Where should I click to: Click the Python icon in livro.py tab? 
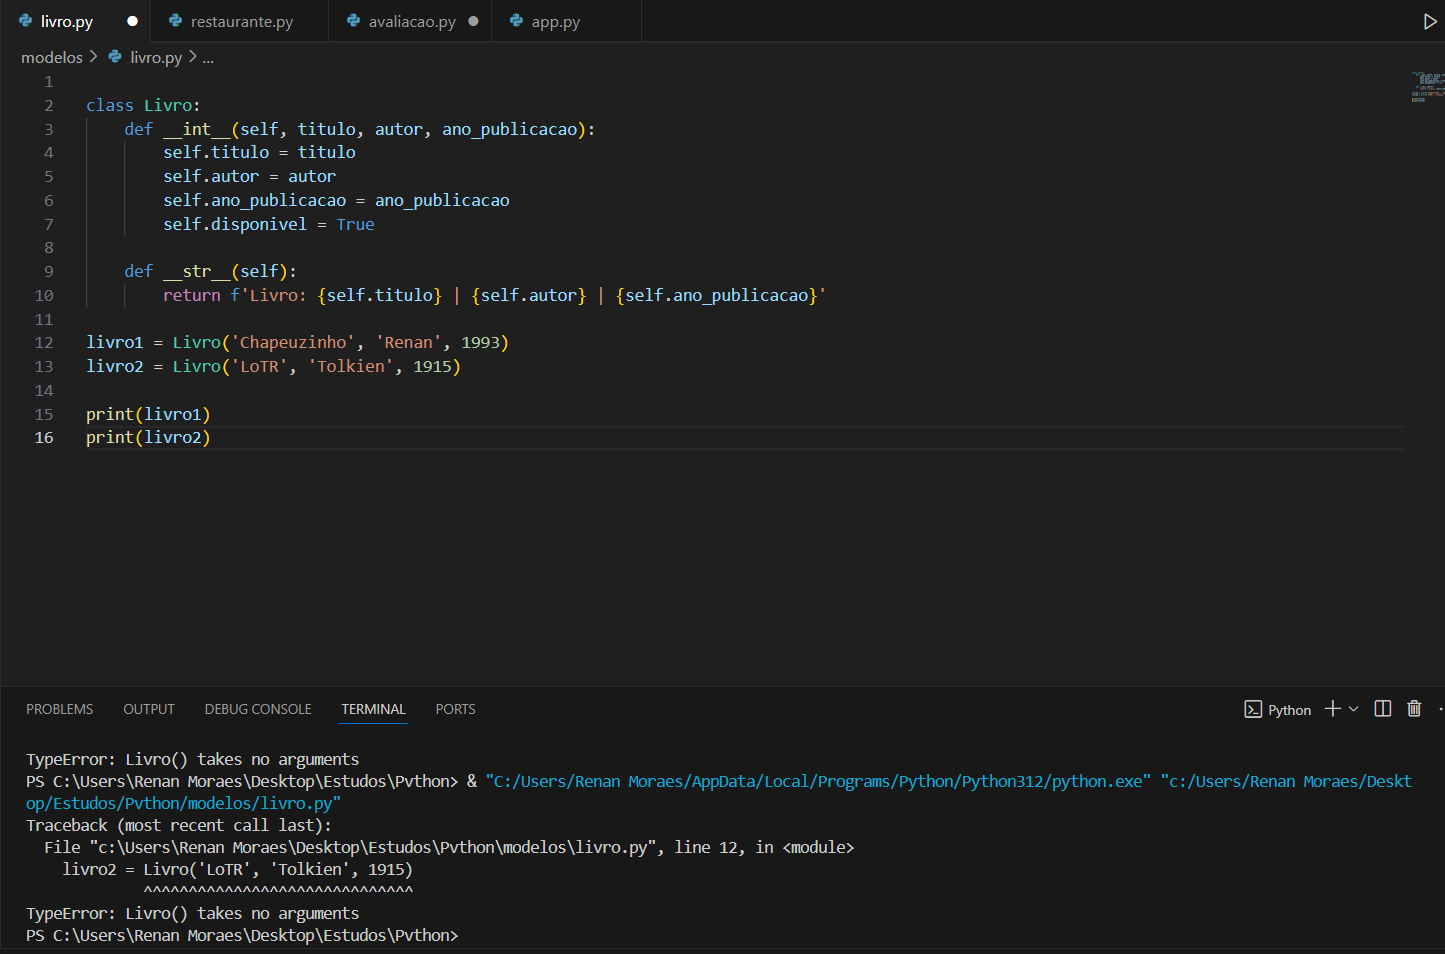pos(26,21)
